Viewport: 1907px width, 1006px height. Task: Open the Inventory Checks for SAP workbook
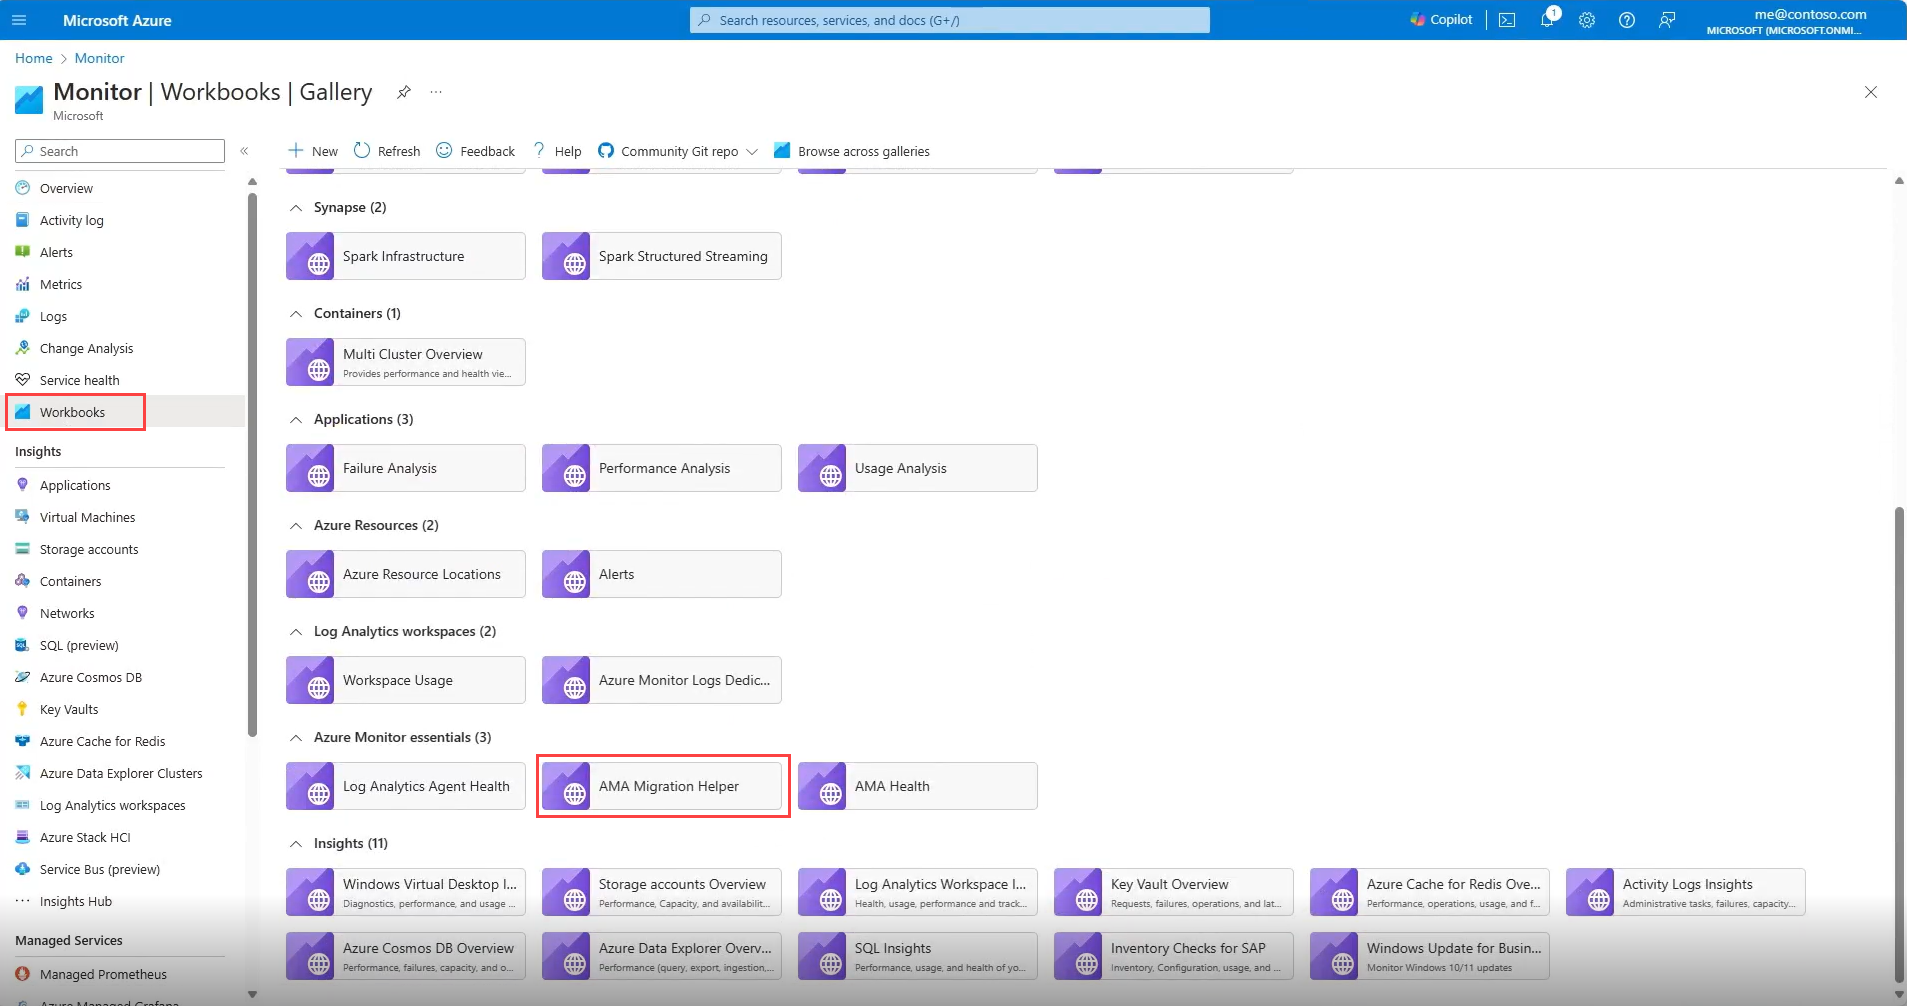[x=1174, y=956]
